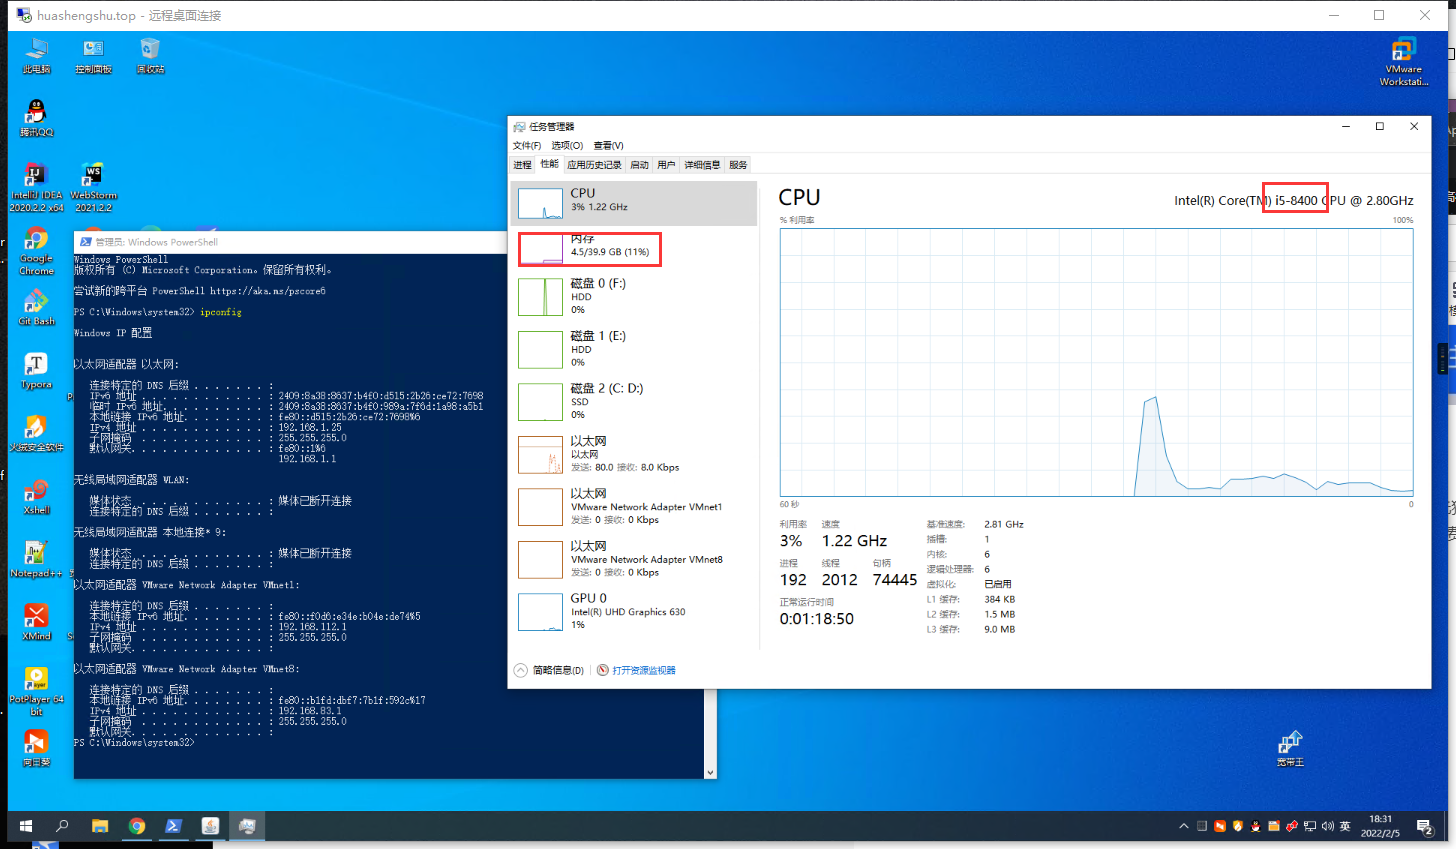This screenshot has width=1456, height=849.
Task: Launch VMware Workstation desktop shortcut
Action: [1404, 62]
